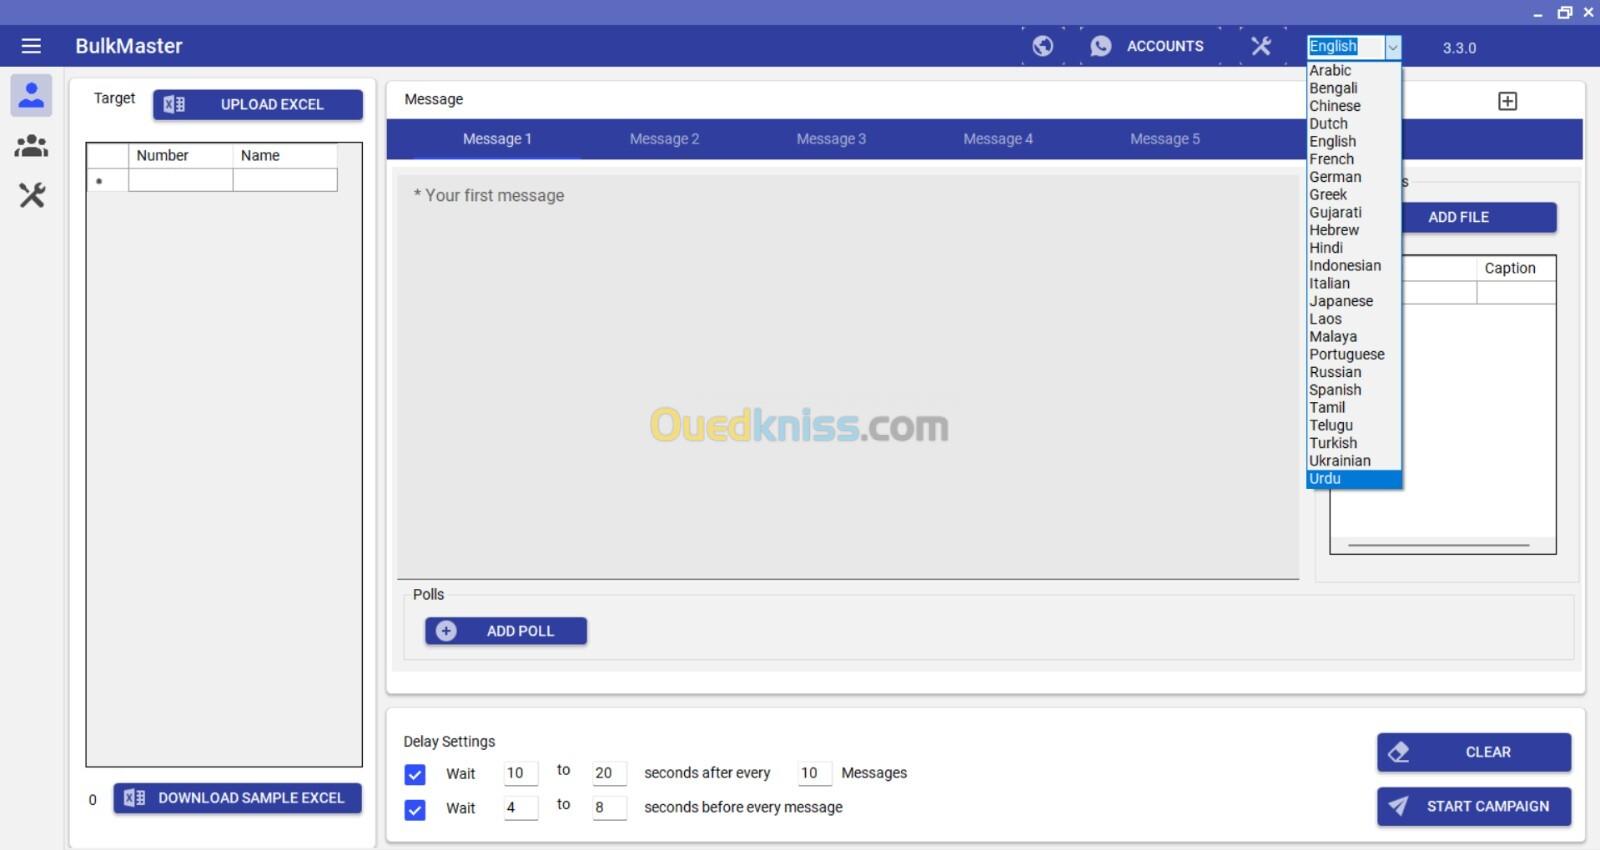The width and height of the screenshot is (1600, 850).
Task: Click the ADD POLL button
Action: (506, 631)
